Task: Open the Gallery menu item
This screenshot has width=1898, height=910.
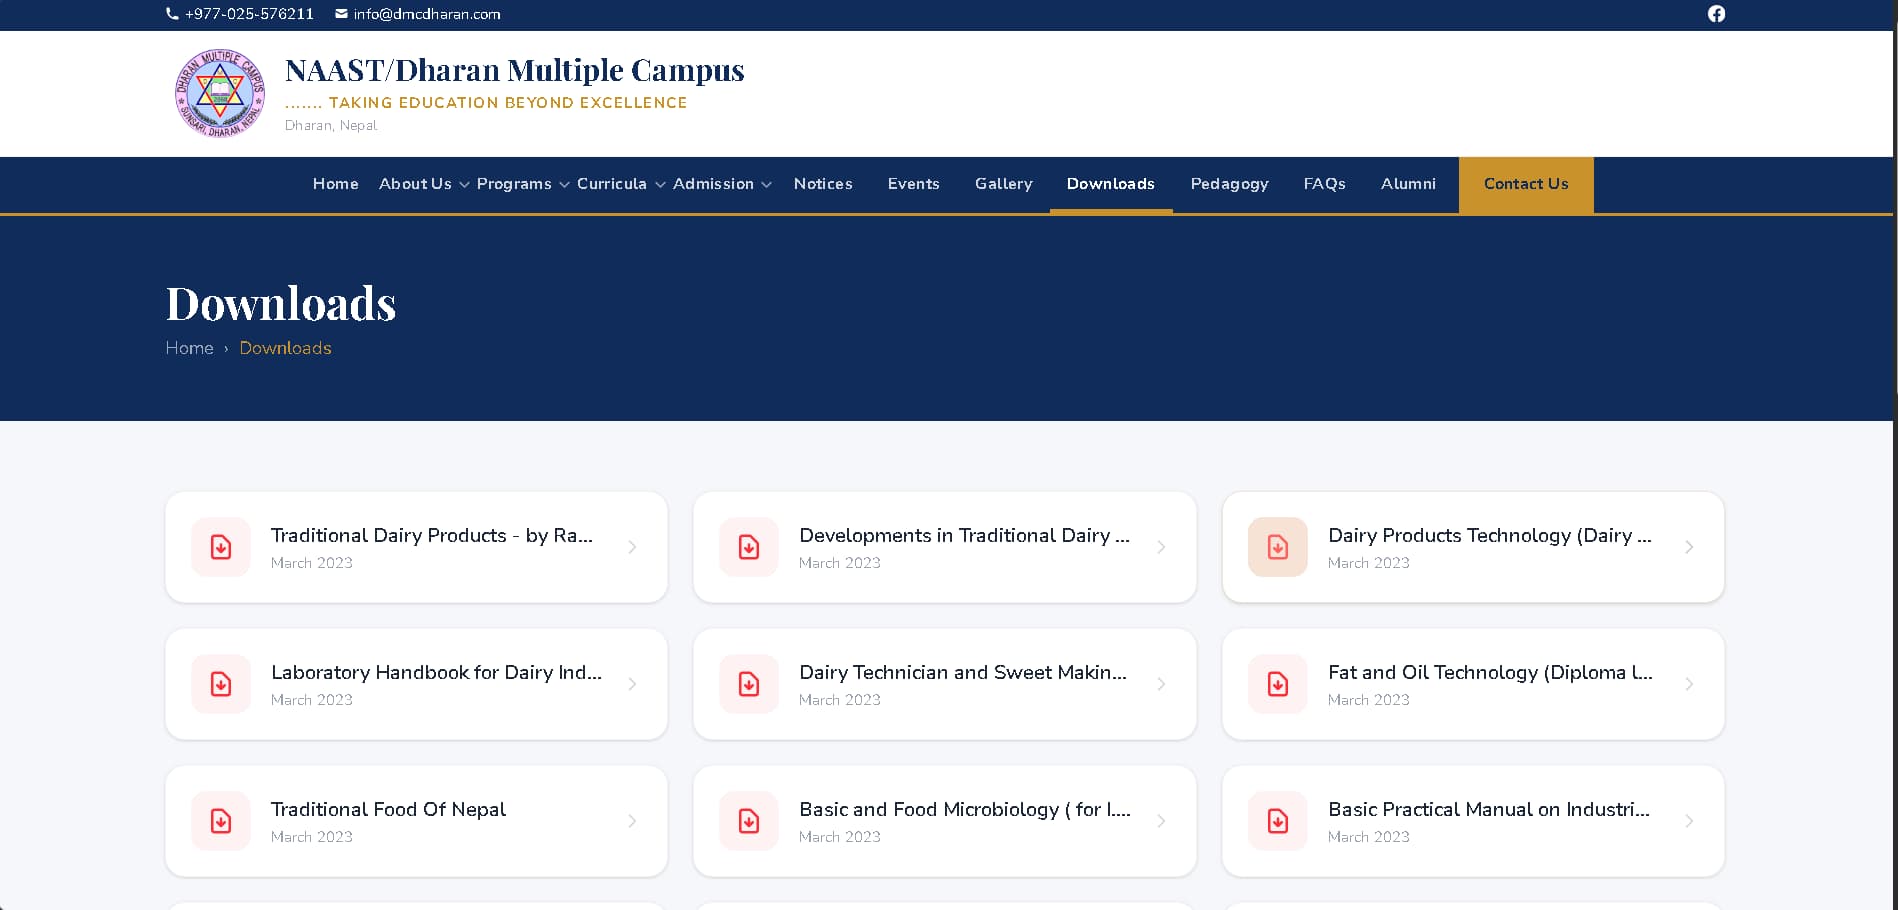Action: point(1004,184)
